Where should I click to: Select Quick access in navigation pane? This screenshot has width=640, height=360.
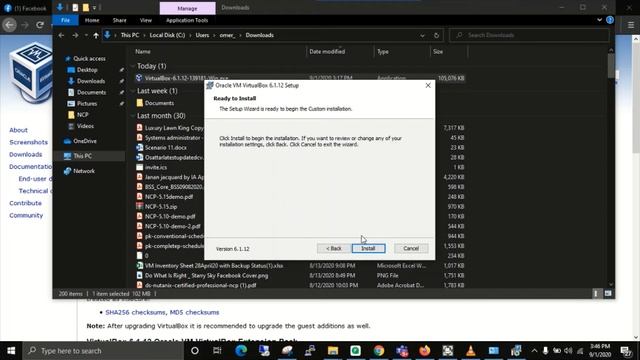click(x=89, y=59)
